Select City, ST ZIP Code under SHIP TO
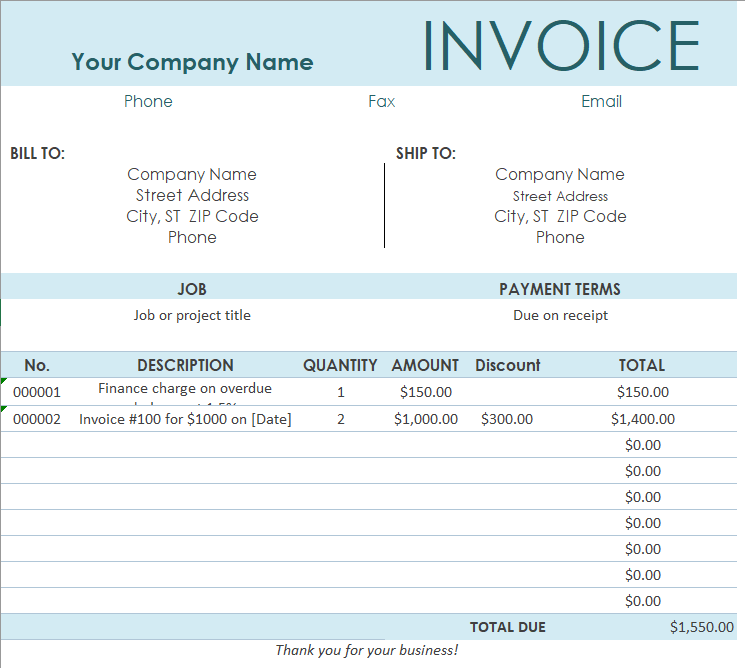 (560, 216)
